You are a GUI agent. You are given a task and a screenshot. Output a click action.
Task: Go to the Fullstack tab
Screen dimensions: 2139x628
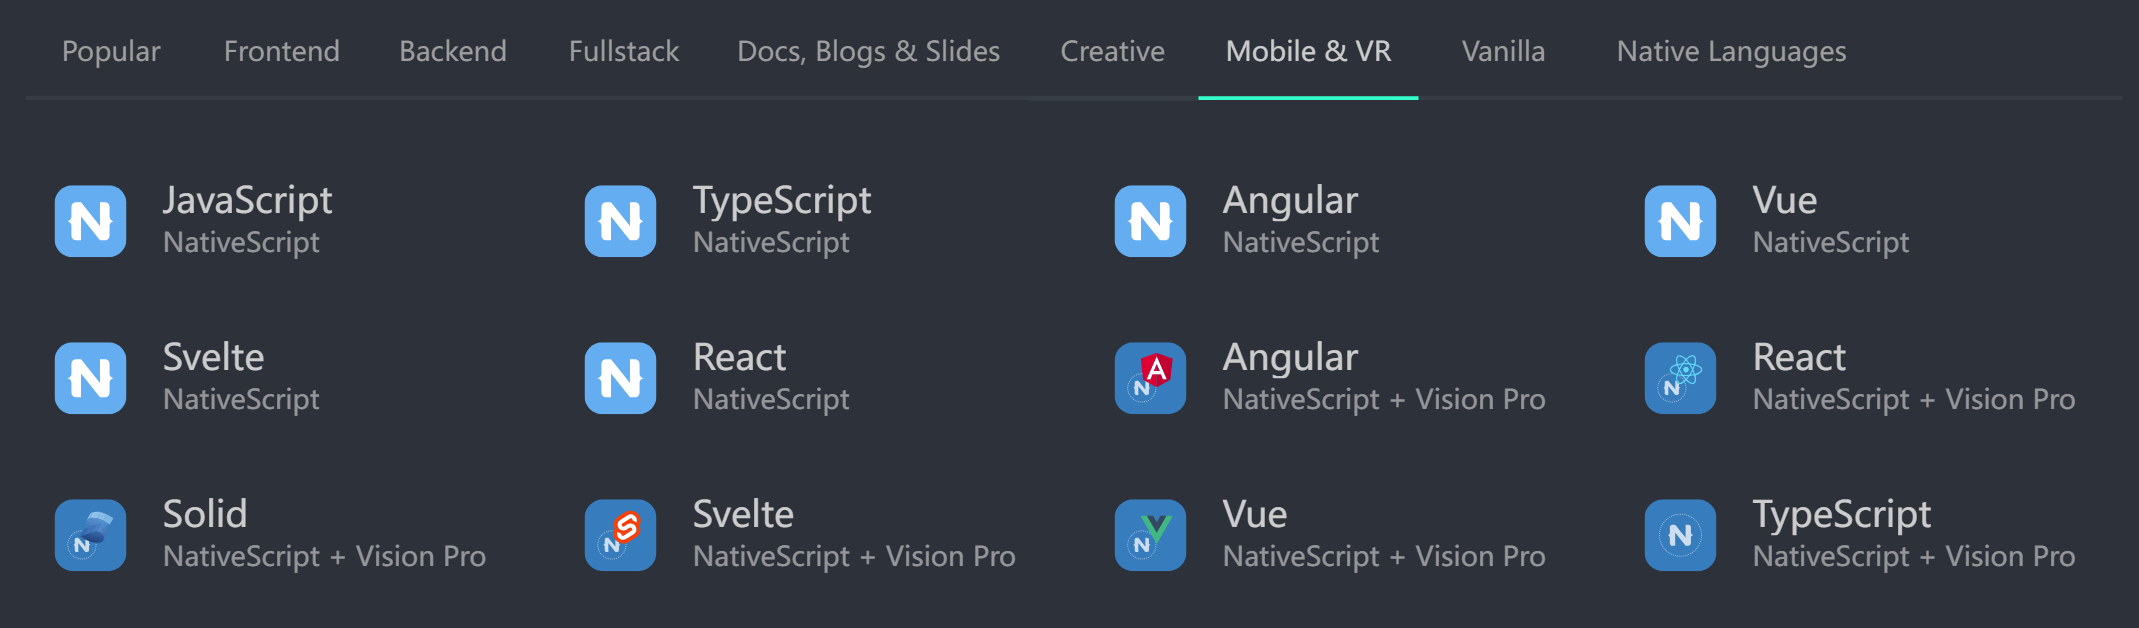[x=624, y=51]
